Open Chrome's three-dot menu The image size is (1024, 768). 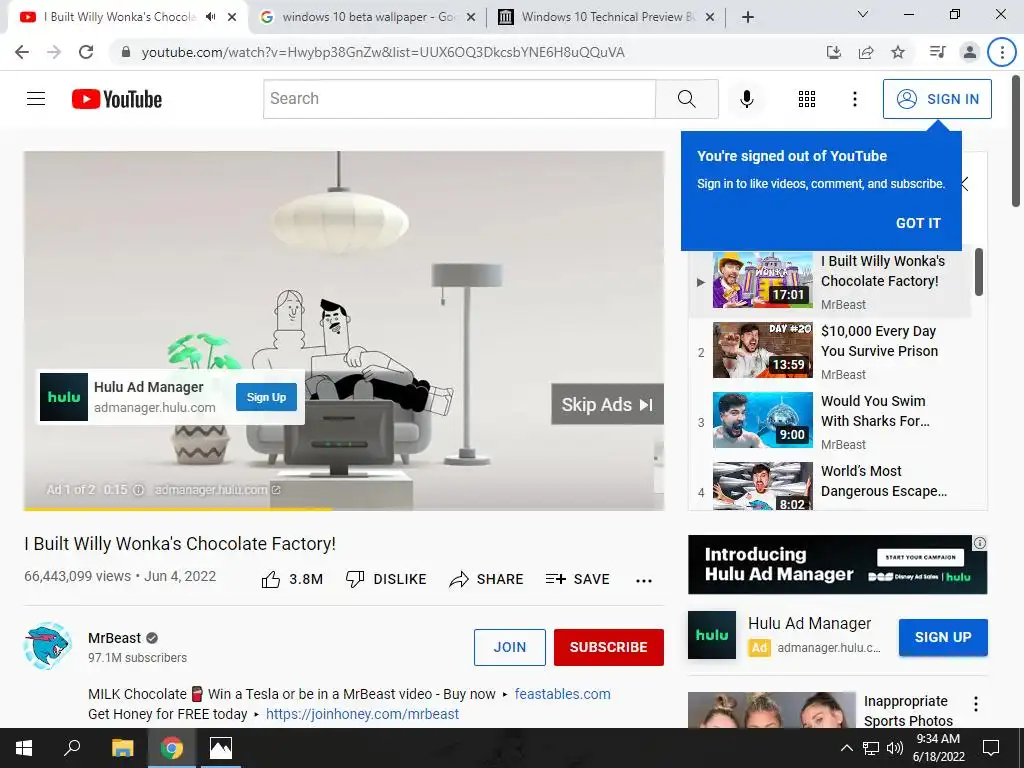tap(1002, 52)
